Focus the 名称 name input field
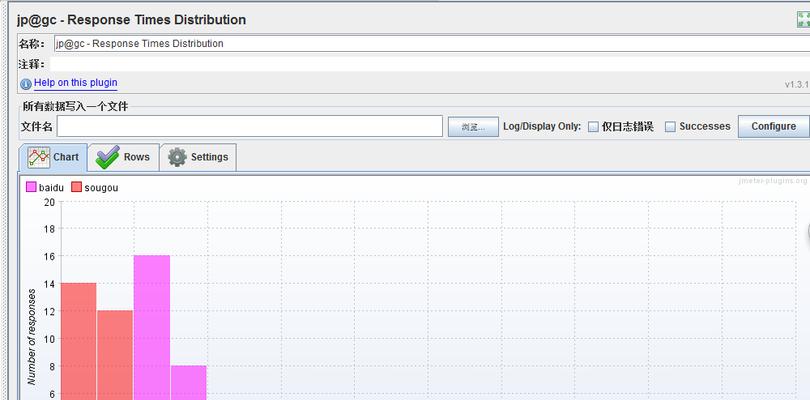Image resolution: width=810 pixels, height=400 pixels. click(x=432, y=43)
